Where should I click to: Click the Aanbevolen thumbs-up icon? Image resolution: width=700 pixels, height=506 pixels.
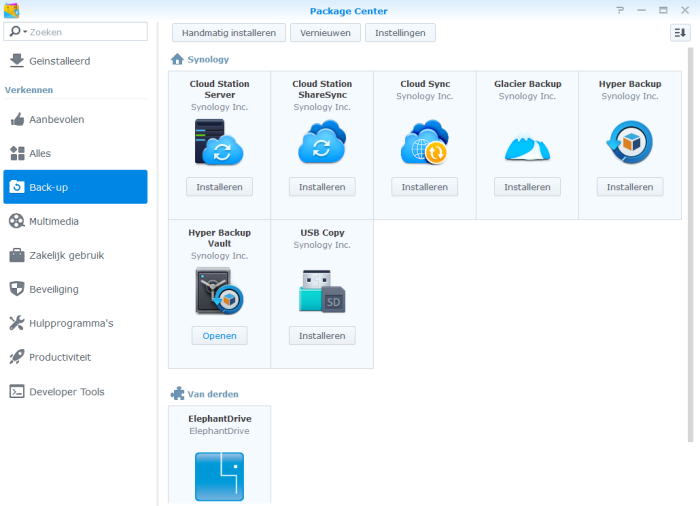click(17, 119)
